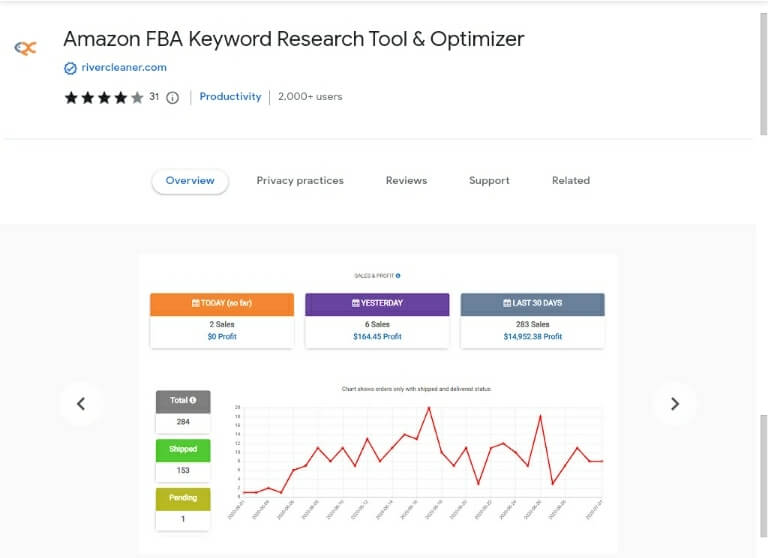This screenshot has width=768, height=558.
Task: Open rivercleaner.com publisher link
Action: [x=124, y=68]
